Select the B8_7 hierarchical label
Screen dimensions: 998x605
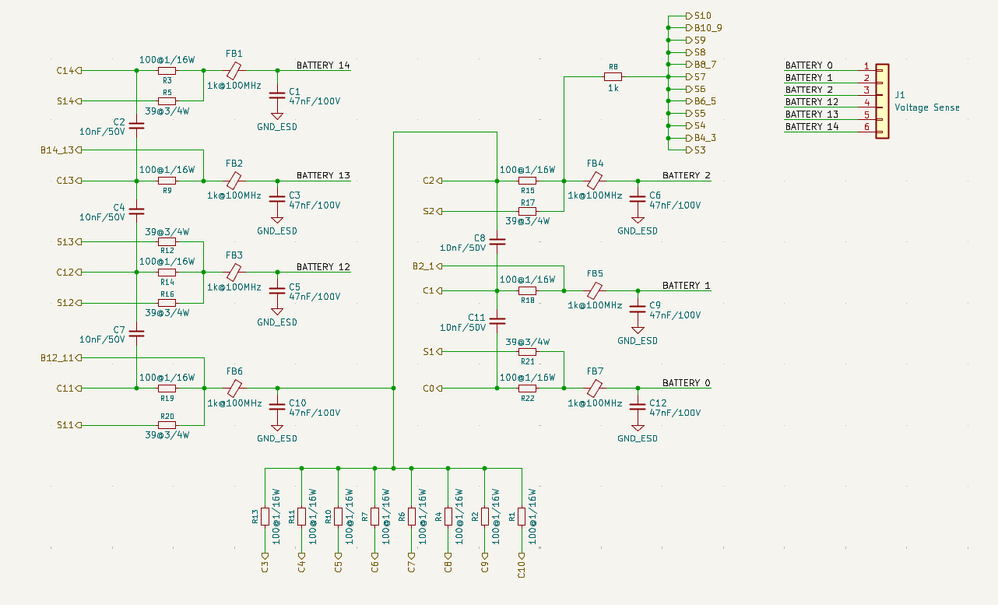pos(701,64)
